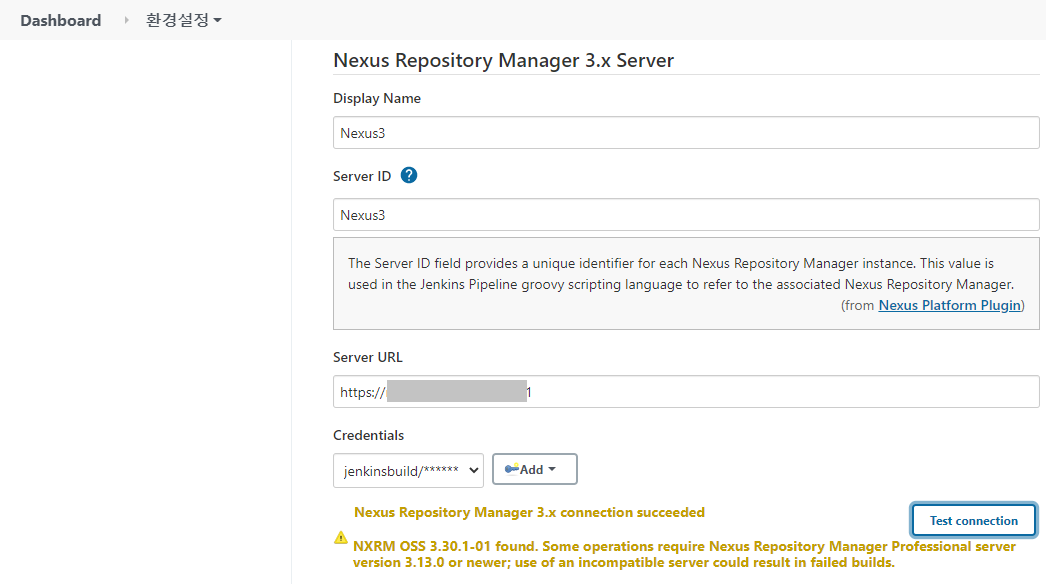Focus the Server URL input field
The height and width of the screenshot is (584, 1046).
pyautogui.click(x=686, y=392)
